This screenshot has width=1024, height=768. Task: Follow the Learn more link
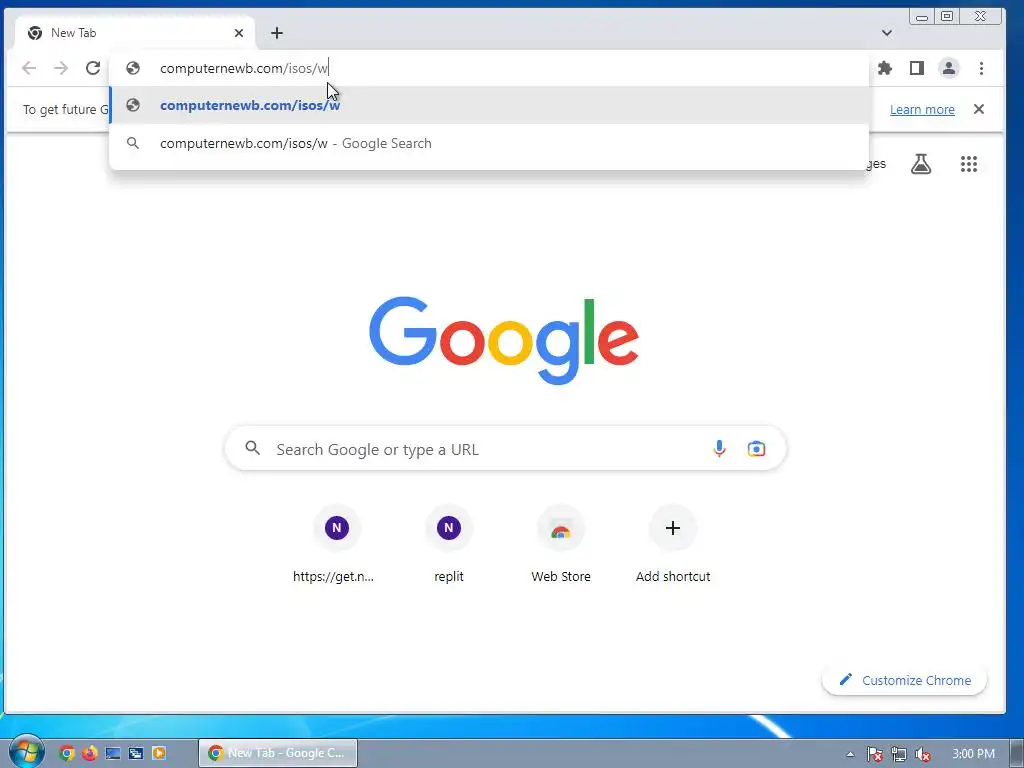[921, 109]
